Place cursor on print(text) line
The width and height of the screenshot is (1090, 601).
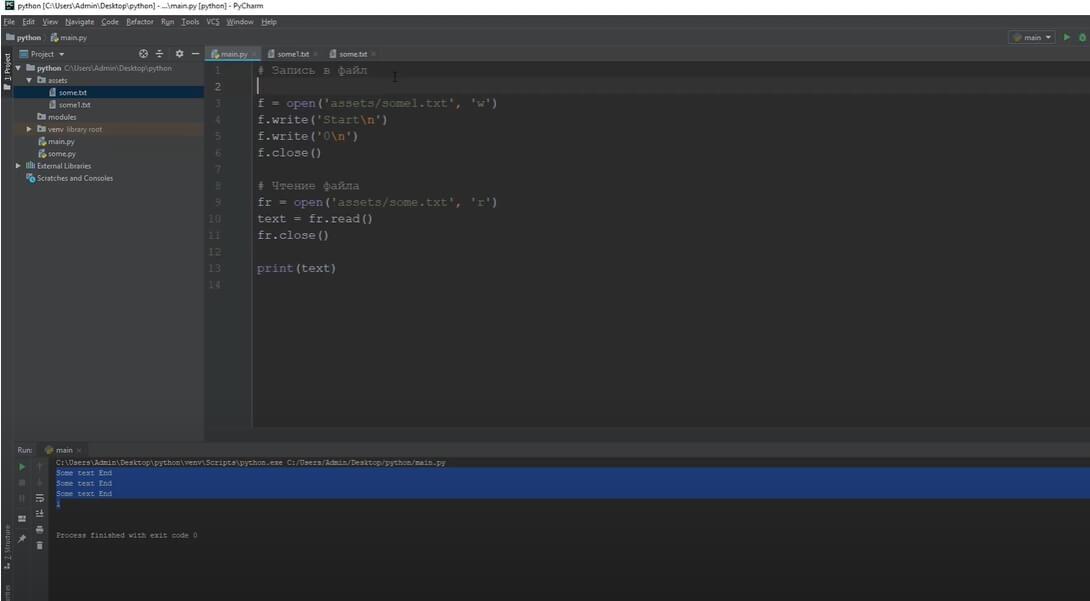[296, 268]
